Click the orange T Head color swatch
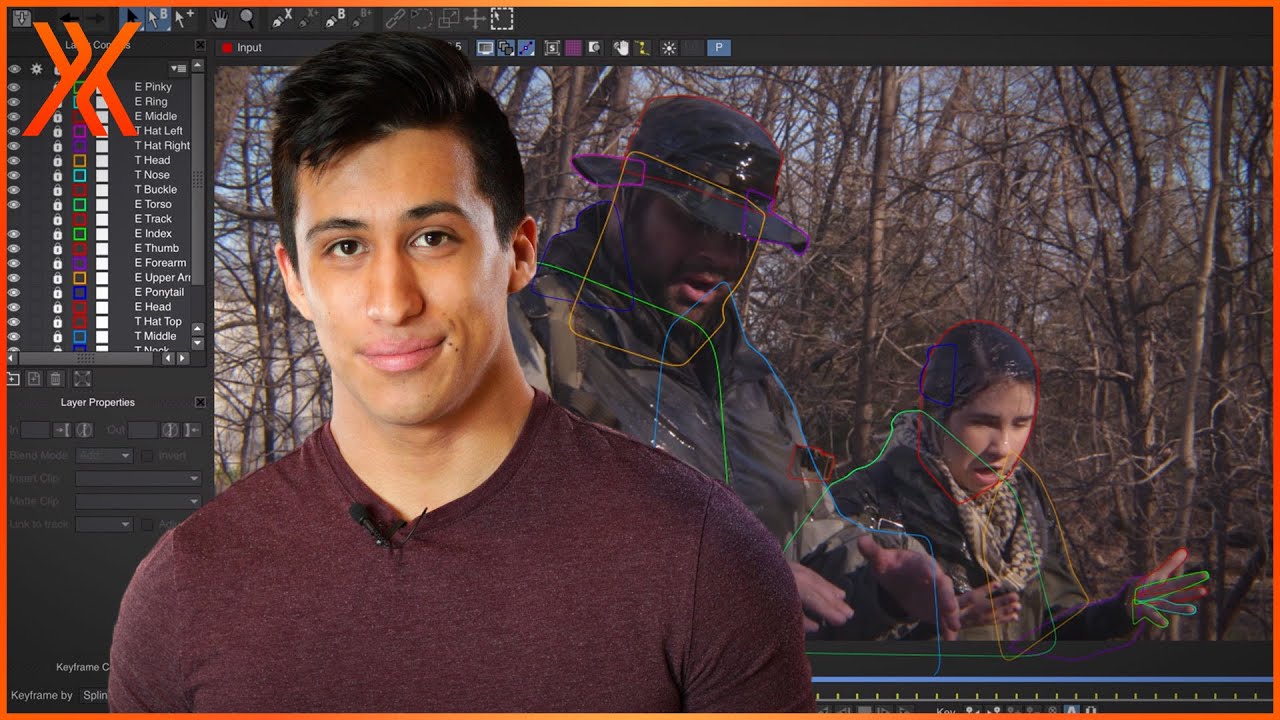Image resolution: width=1280 pixels, height=720 pixels. [80, 160]
